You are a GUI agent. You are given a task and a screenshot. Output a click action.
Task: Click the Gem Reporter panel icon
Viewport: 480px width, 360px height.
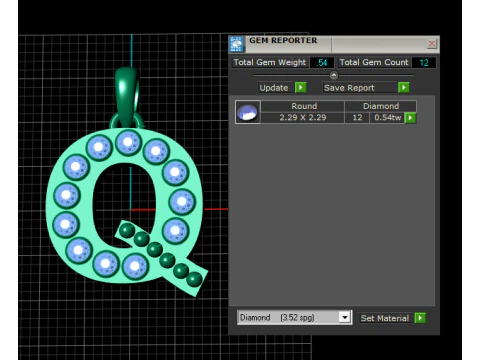[237, 44]
